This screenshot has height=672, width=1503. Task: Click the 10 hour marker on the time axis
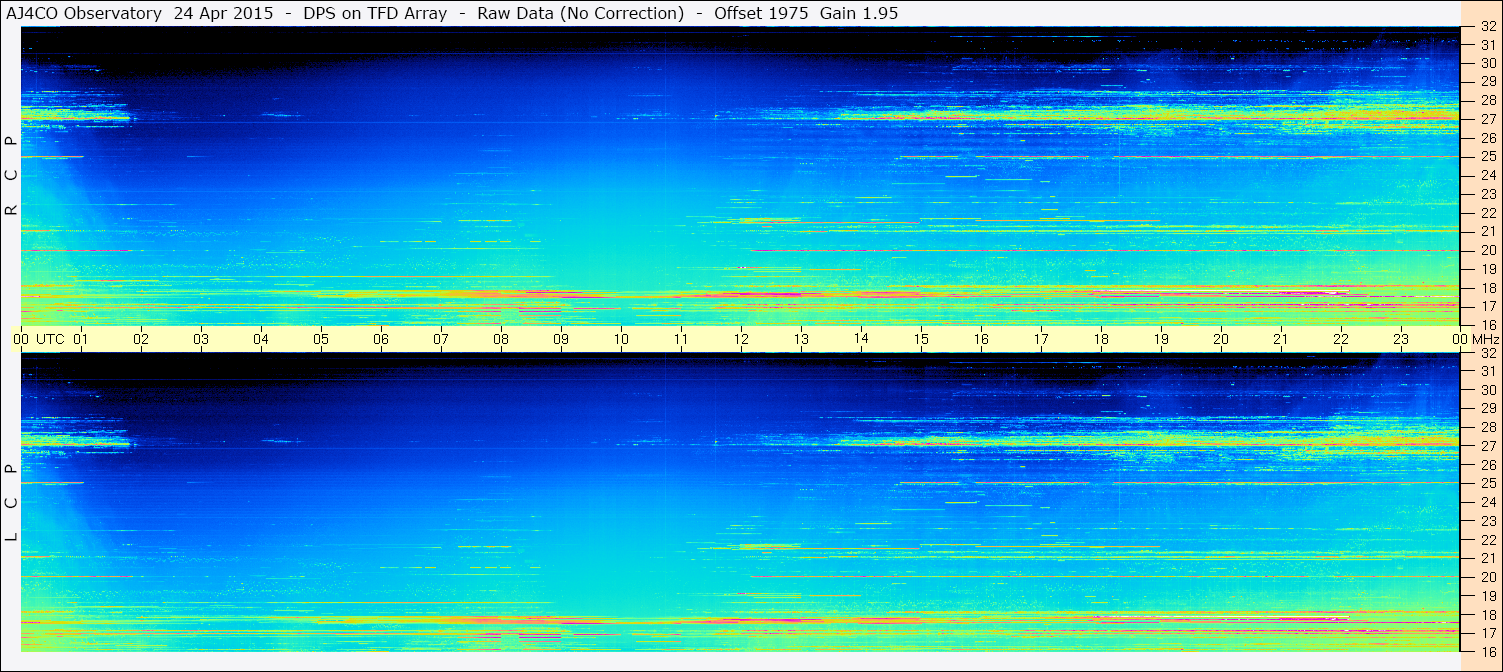click(621, 339)
